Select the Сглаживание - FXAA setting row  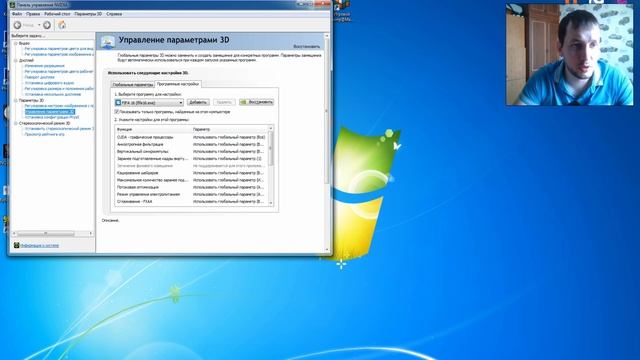click(191, 202)
